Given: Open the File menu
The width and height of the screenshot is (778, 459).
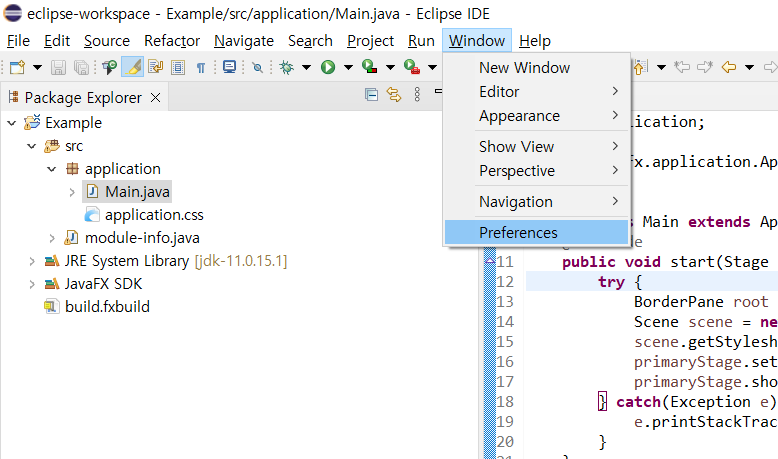Looking at the screenshot, I should (x=18, y=41).
